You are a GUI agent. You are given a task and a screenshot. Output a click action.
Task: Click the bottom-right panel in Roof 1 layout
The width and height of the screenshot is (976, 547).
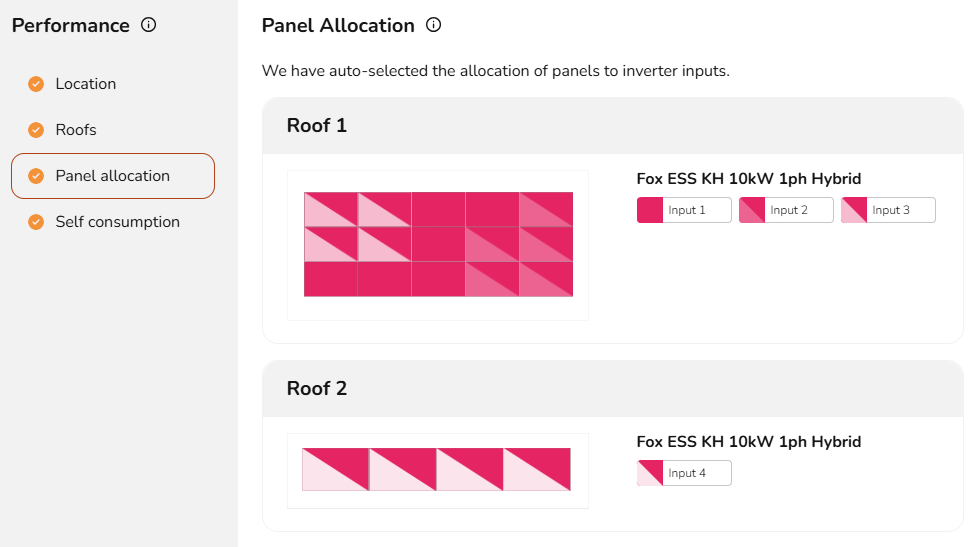pos(546,279)
